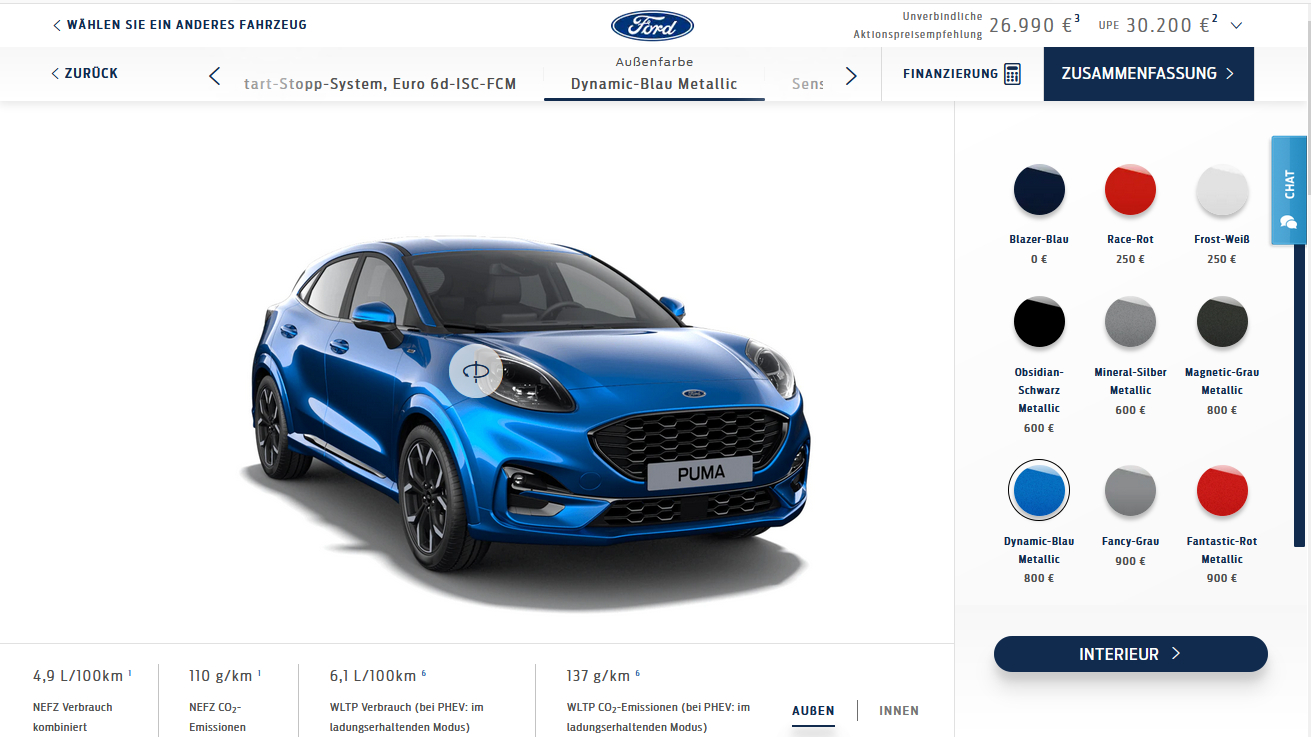Image resolution: width=1311 pixels, height=737 pixels.
Task: Go to previous configuration step arrow
Action: (214, 75)
